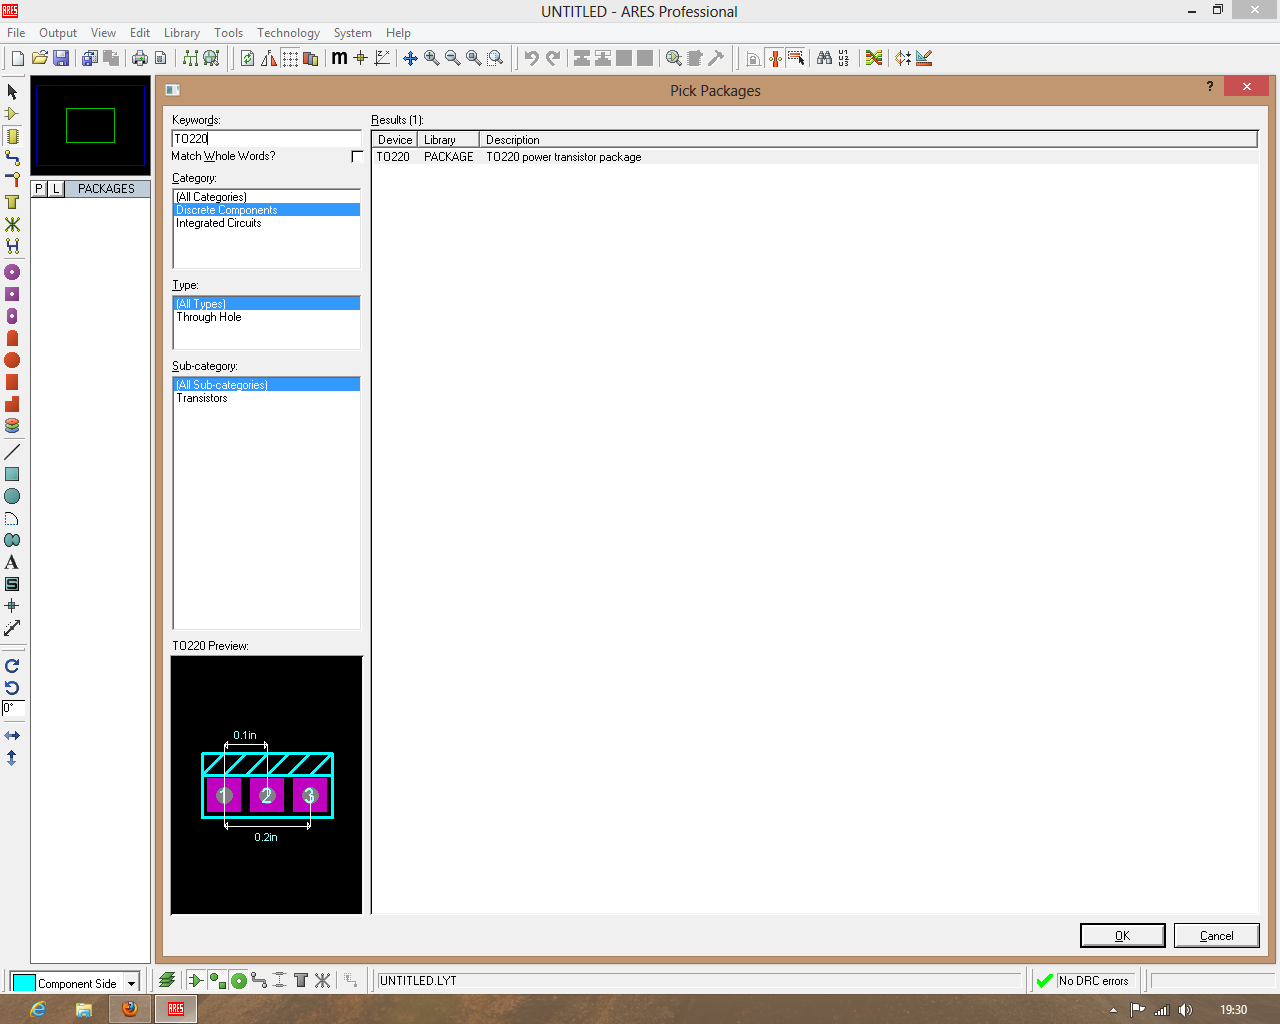Screen dimensions: 1280x1024
Task: Click the Undo arrow icon
Action: click(x=531, y=58)
